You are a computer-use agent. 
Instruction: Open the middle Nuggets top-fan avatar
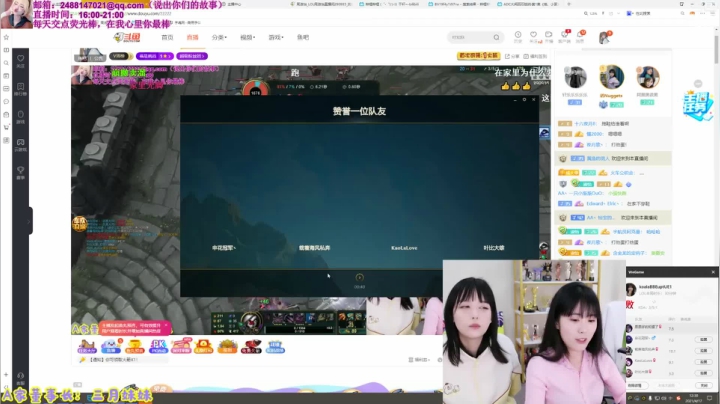click(x=611, y=77)
